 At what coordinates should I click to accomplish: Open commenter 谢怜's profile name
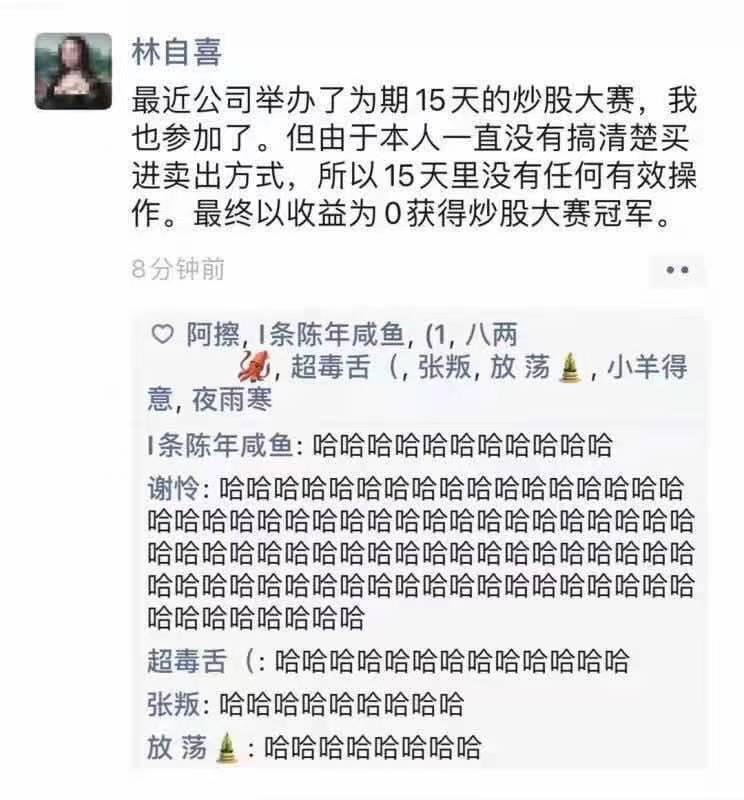click(173, 489)
